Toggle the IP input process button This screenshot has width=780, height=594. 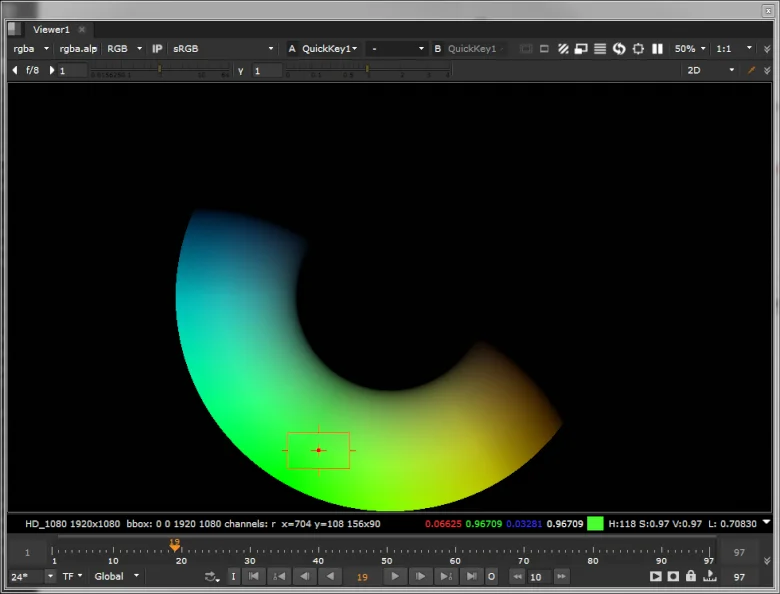tap(157, 49)
